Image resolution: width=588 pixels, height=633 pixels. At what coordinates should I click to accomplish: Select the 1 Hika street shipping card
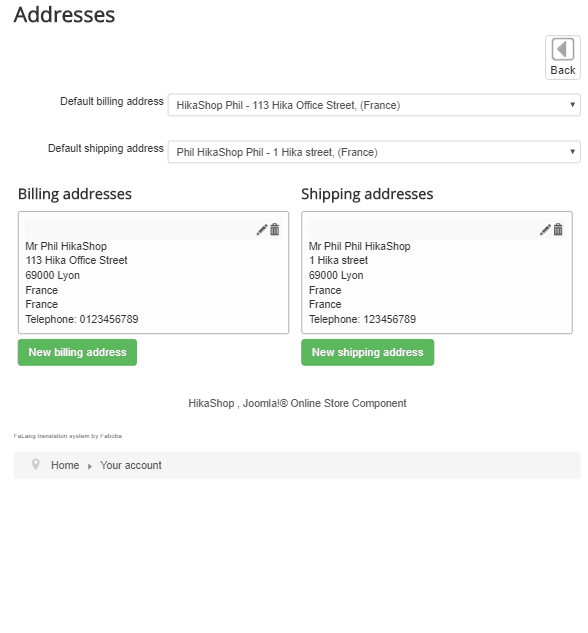pos(437,272)
